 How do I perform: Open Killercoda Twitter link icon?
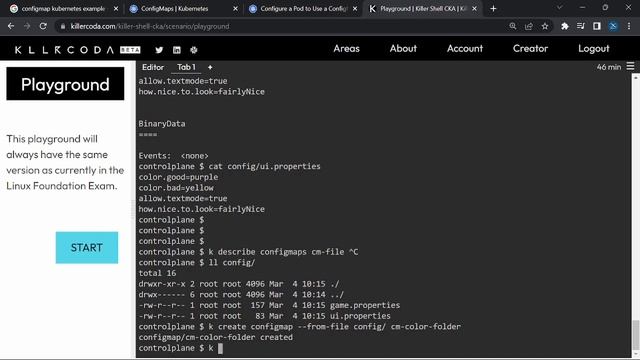click(x=159, y=50)
